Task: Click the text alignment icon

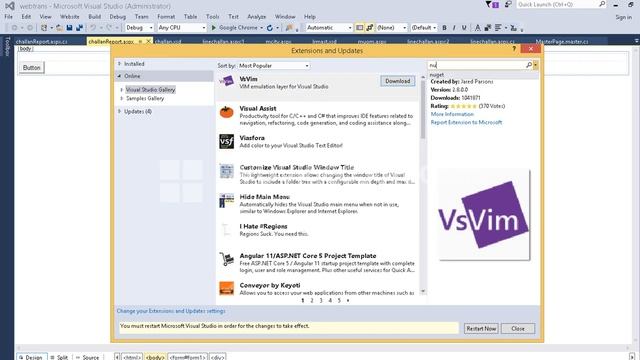Action: click(498, 28)
